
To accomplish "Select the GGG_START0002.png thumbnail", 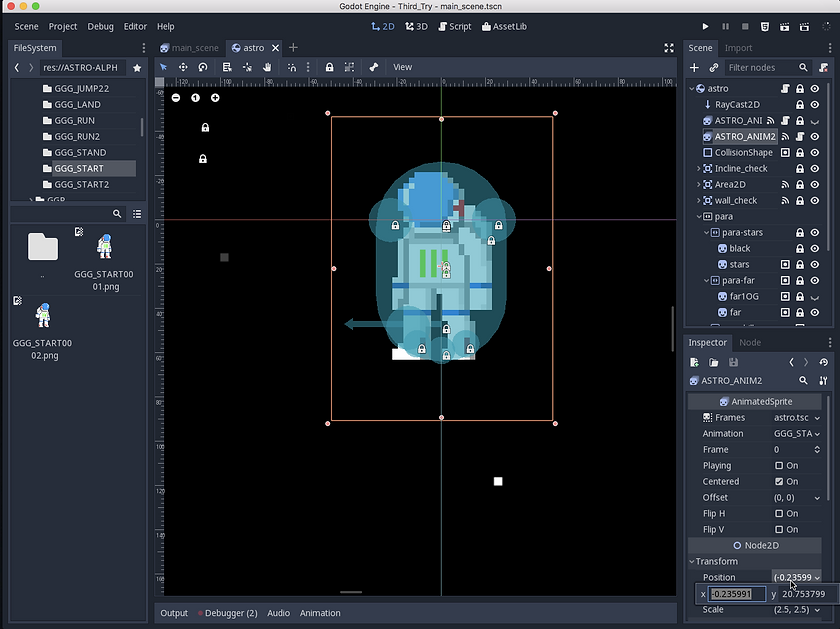I will point(43,316).
